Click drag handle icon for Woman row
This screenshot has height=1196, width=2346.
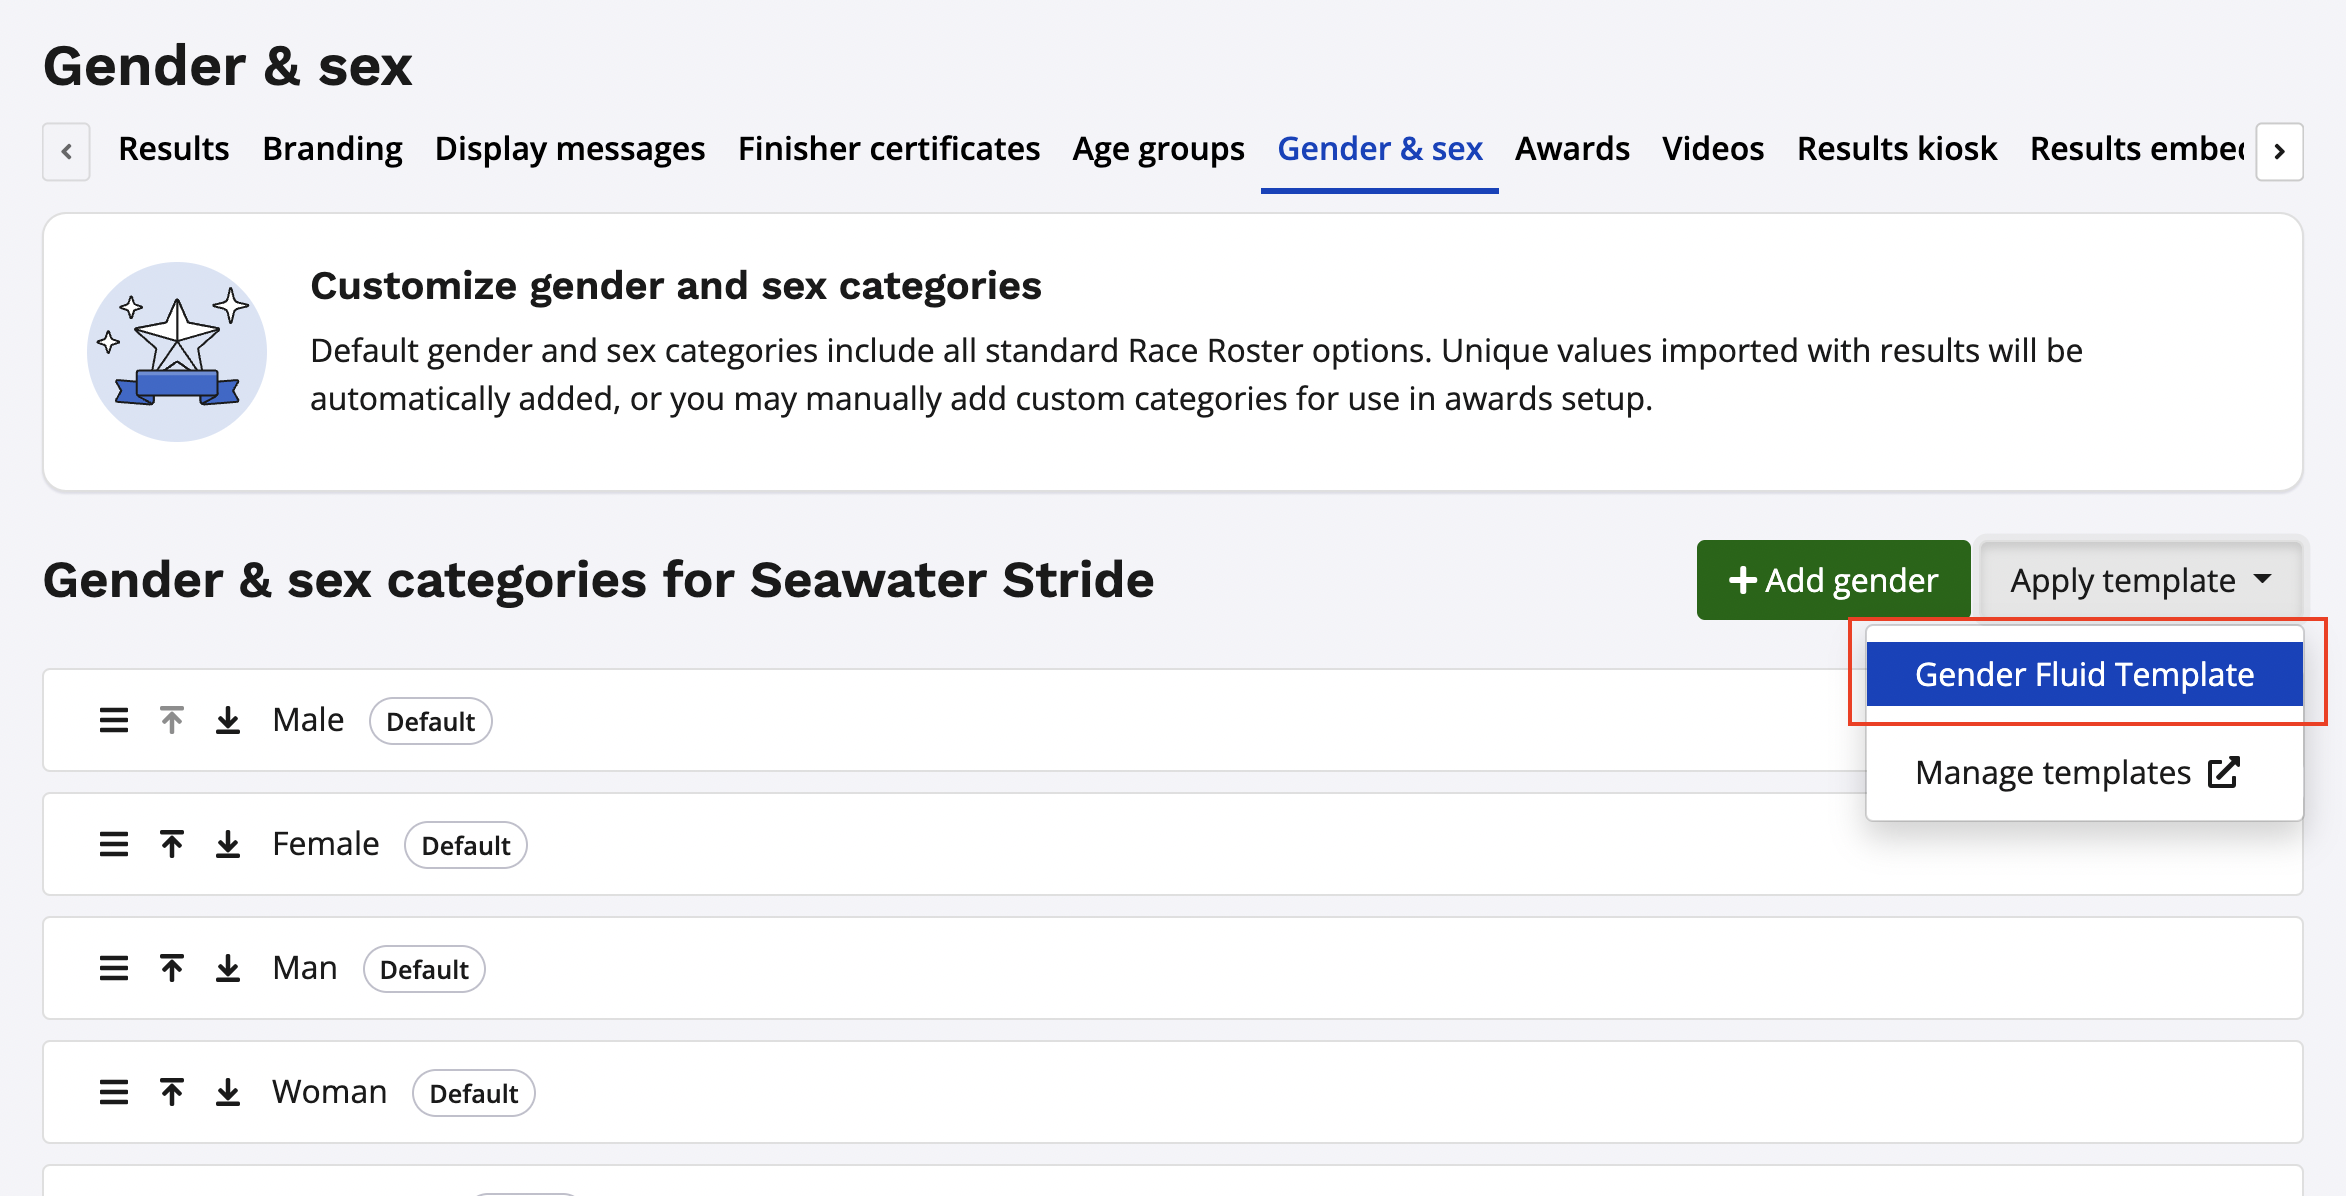114,1092
